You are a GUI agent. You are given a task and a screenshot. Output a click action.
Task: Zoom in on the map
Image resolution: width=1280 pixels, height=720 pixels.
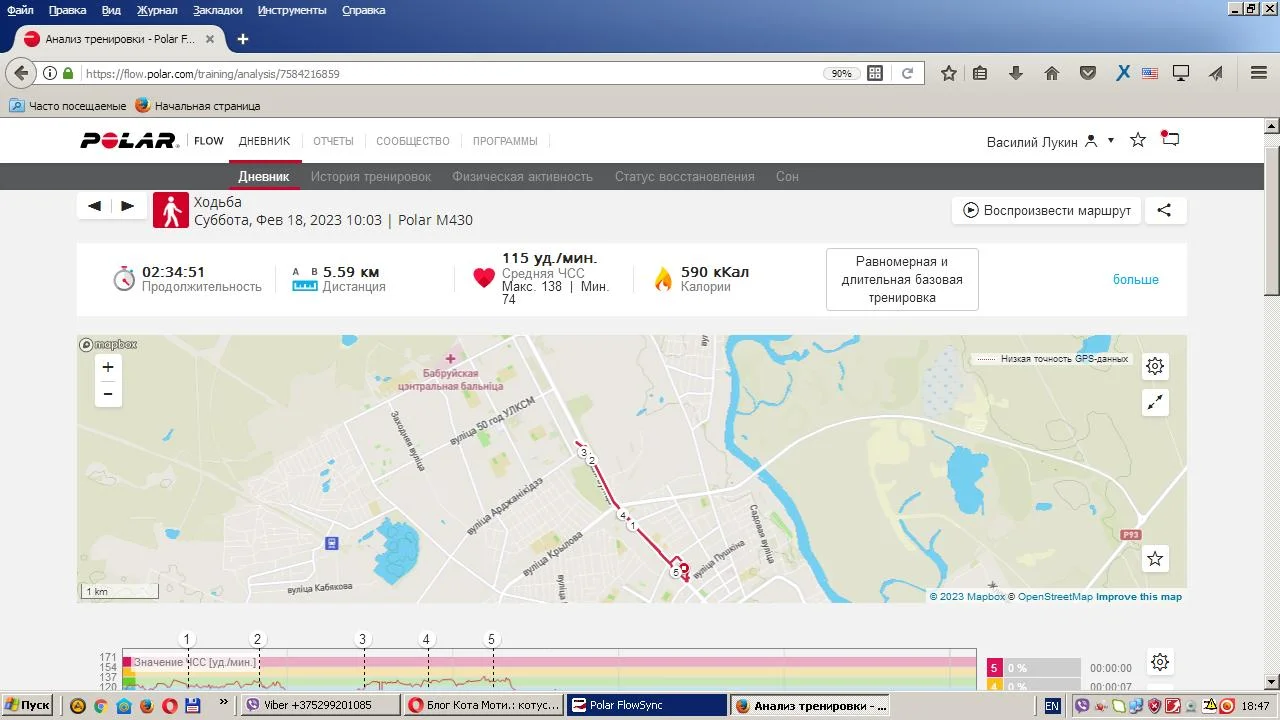pyautogui.click(x=108, y=367)
